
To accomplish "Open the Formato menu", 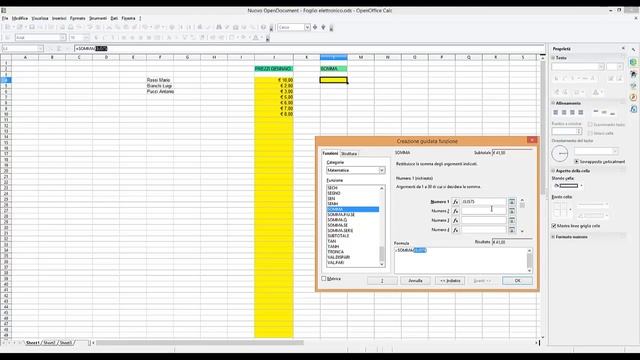I will [x=78, y=18].
